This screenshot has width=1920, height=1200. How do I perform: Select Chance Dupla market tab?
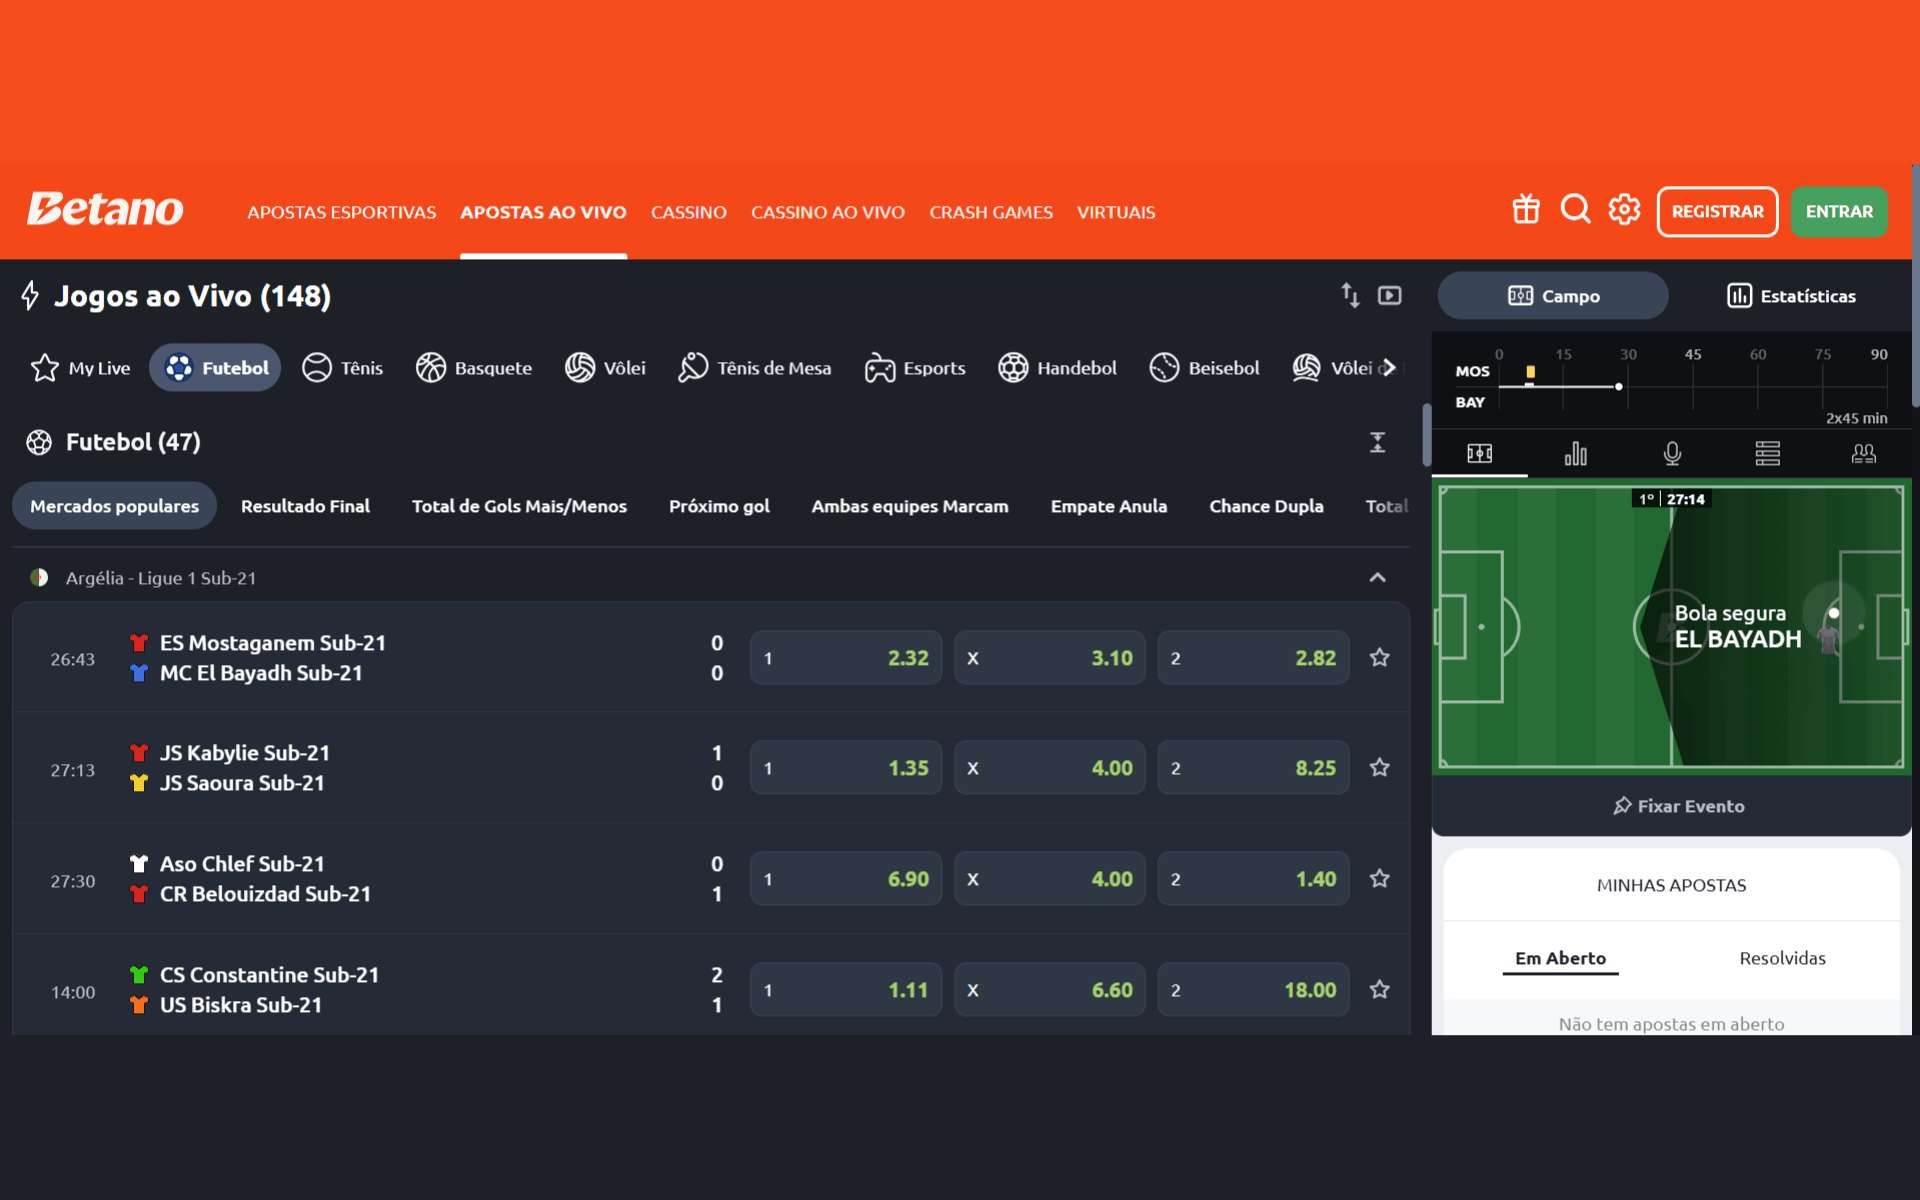point(1266,506)
